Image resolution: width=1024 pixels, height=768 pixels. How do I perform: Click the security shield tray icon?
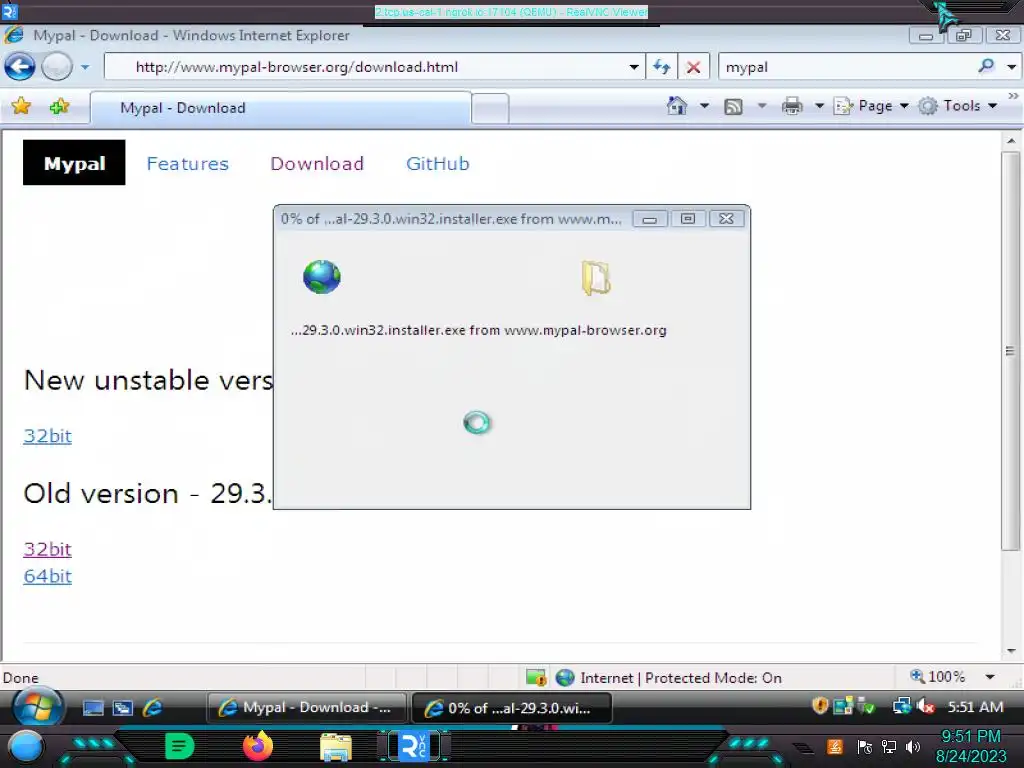[820, 706]
